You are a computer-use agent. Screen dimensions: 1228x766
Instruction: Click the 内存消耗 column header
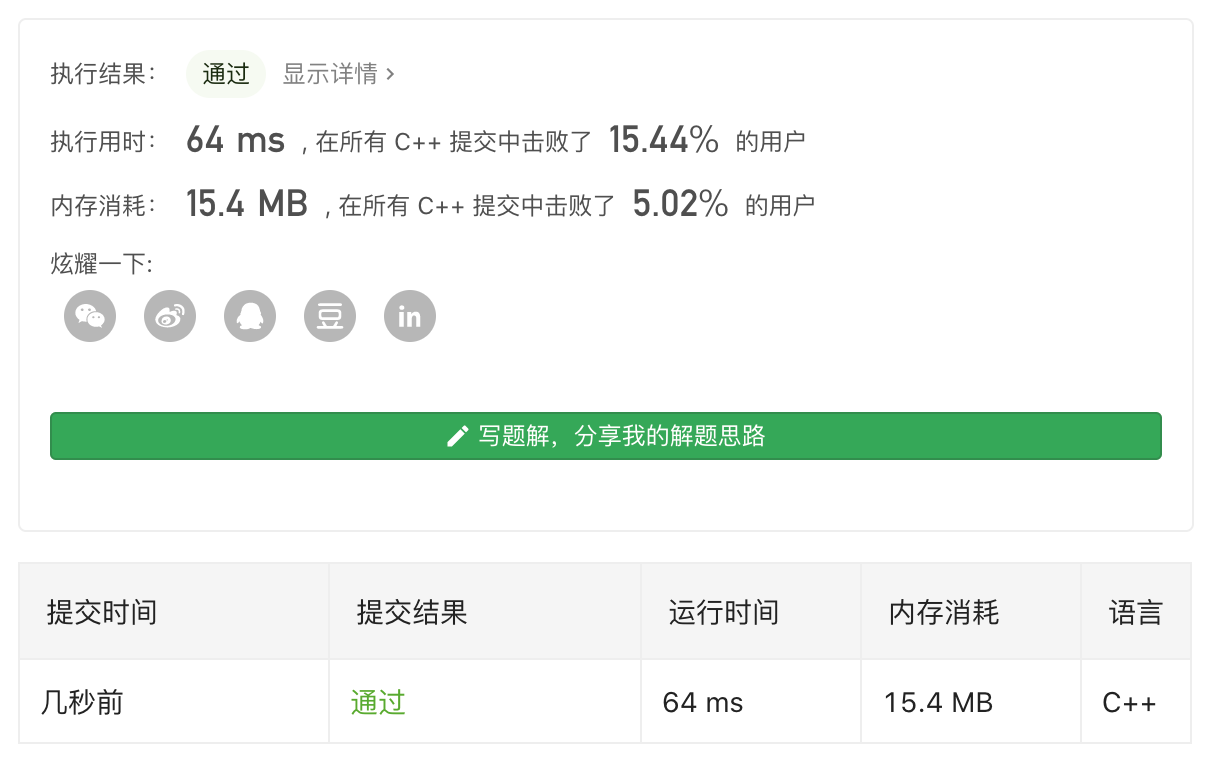[x=944, y=612]
